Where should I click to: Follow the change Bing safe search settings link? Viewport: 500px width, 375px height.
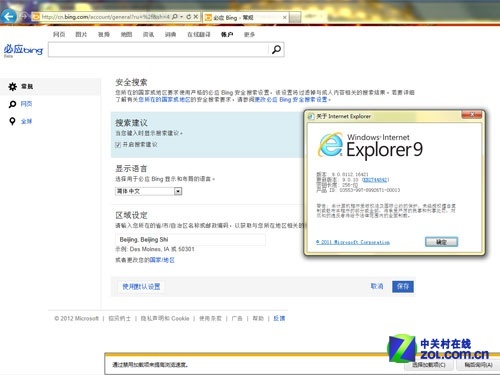coord(291,100)
